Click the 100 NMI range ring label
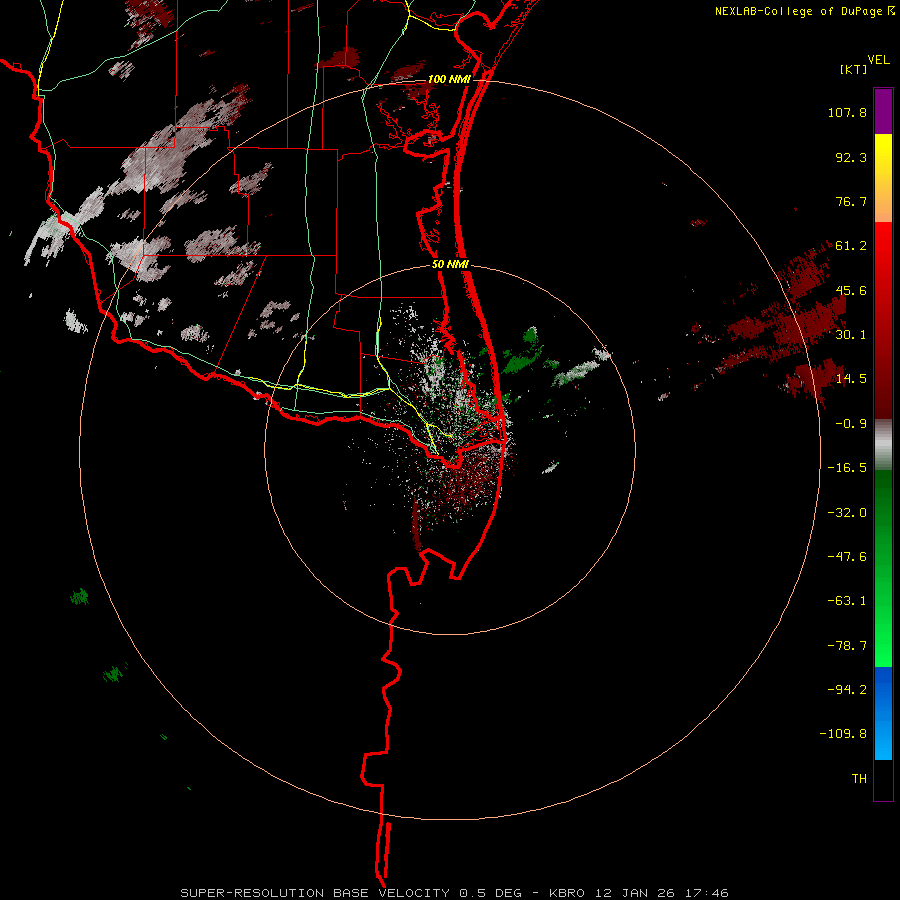Viewport: 900px width, 900px height. pyautogui.click(x=449, y=79)
